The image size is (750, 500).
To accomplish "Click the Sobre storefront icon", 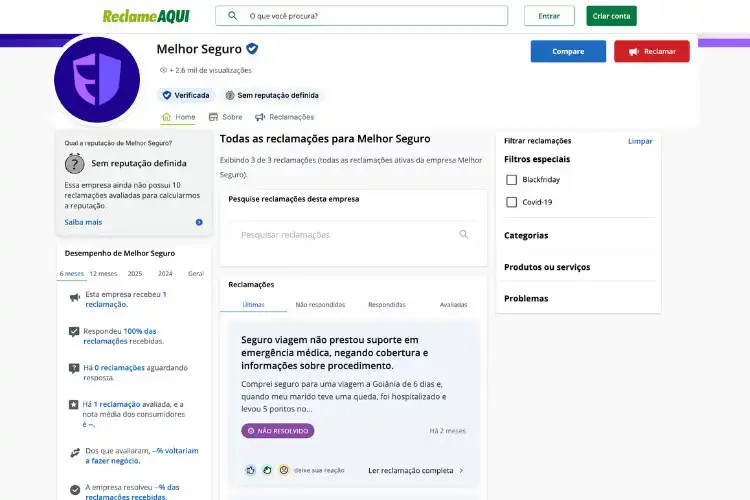I will (213, 117).
